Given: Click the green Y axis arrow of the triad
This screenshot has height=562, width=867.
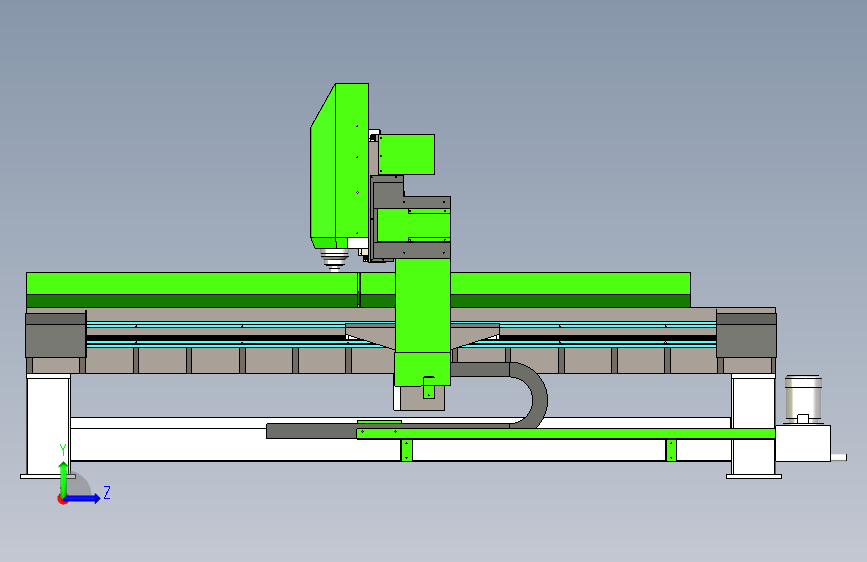Looking at the screenshot, I should 63,478.
